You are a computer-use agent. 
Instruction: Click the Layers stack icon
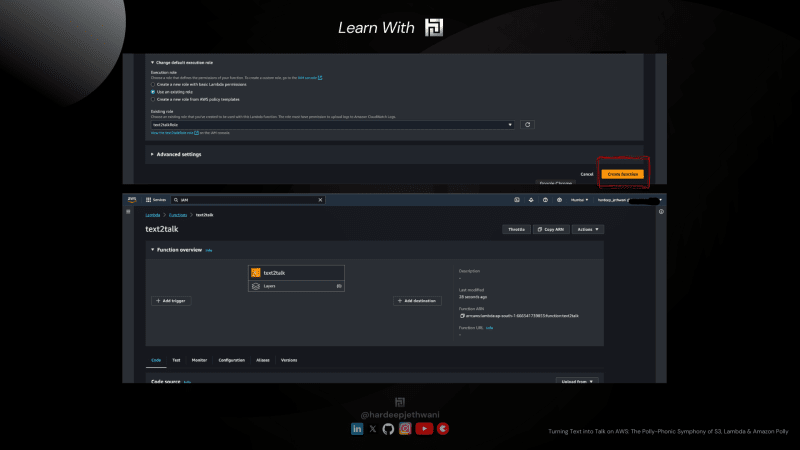pyautogui.click(x=256, y=286)
